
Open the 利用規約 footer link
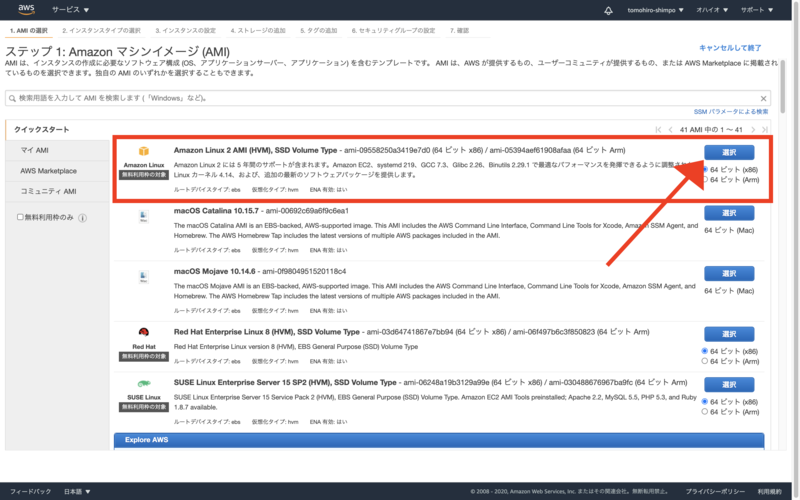click(769, 491)
